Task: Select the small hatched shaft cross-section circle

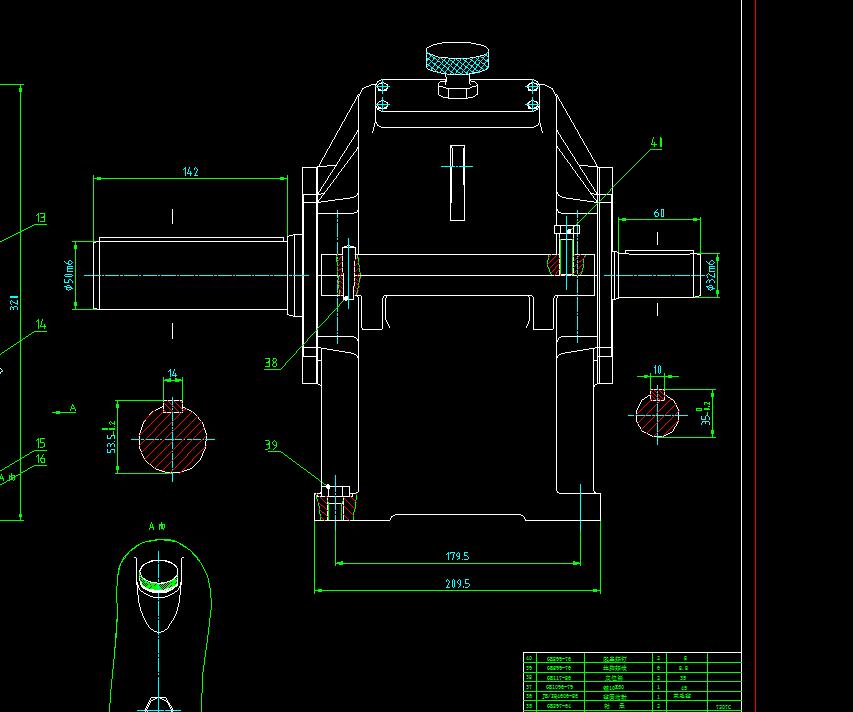Action: [658, 414]
